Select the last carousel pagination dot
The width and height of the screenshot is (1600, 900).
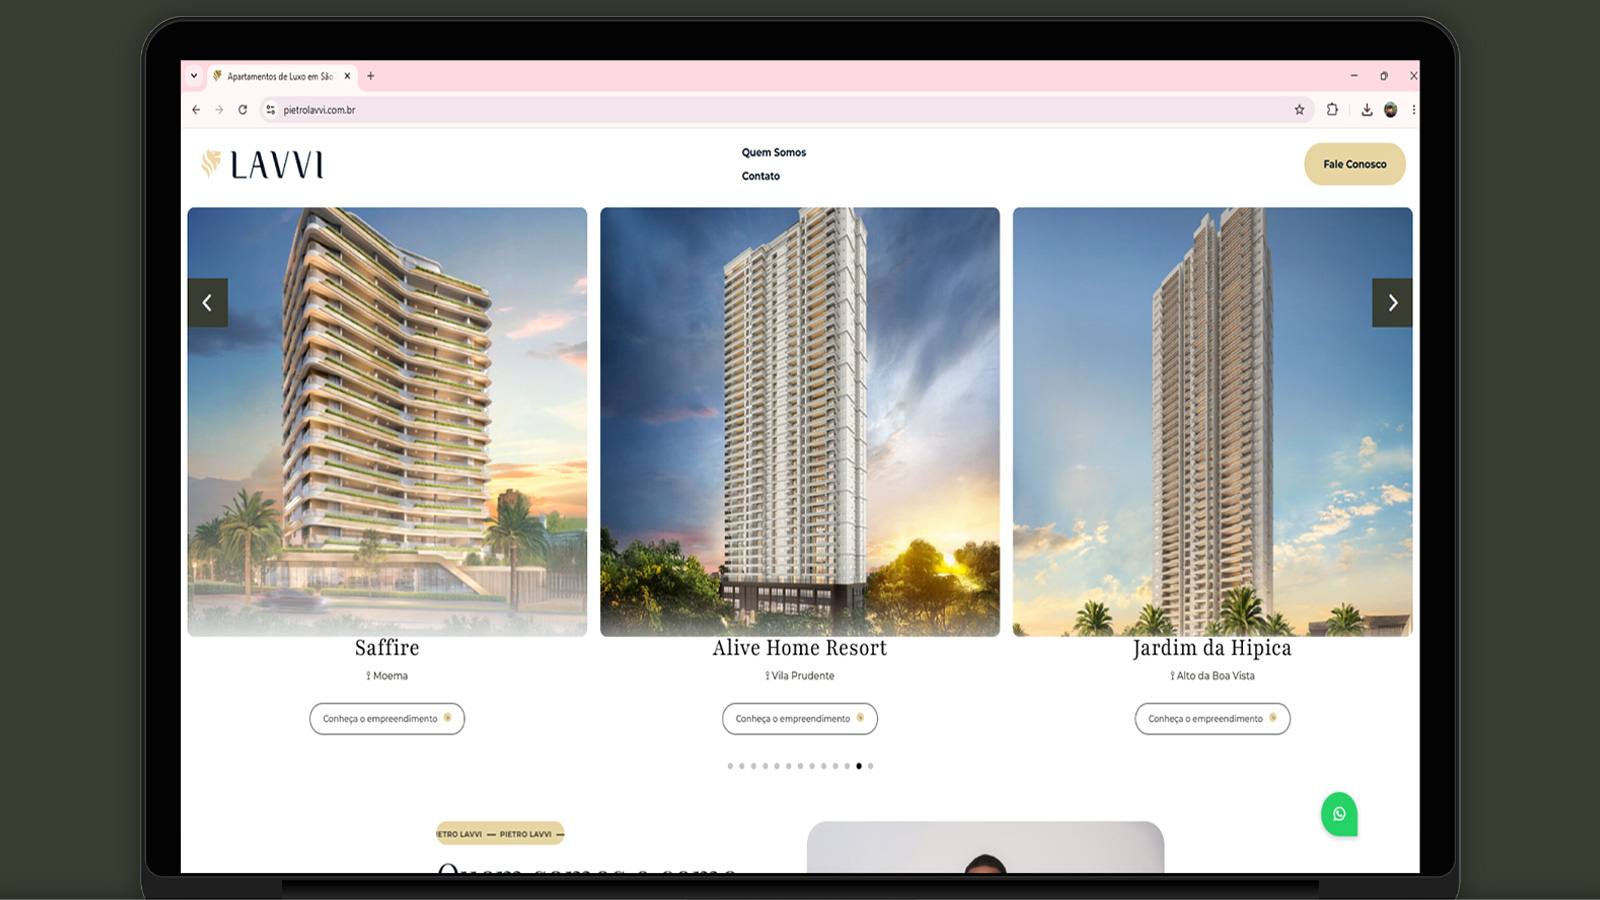coord(870,766)
